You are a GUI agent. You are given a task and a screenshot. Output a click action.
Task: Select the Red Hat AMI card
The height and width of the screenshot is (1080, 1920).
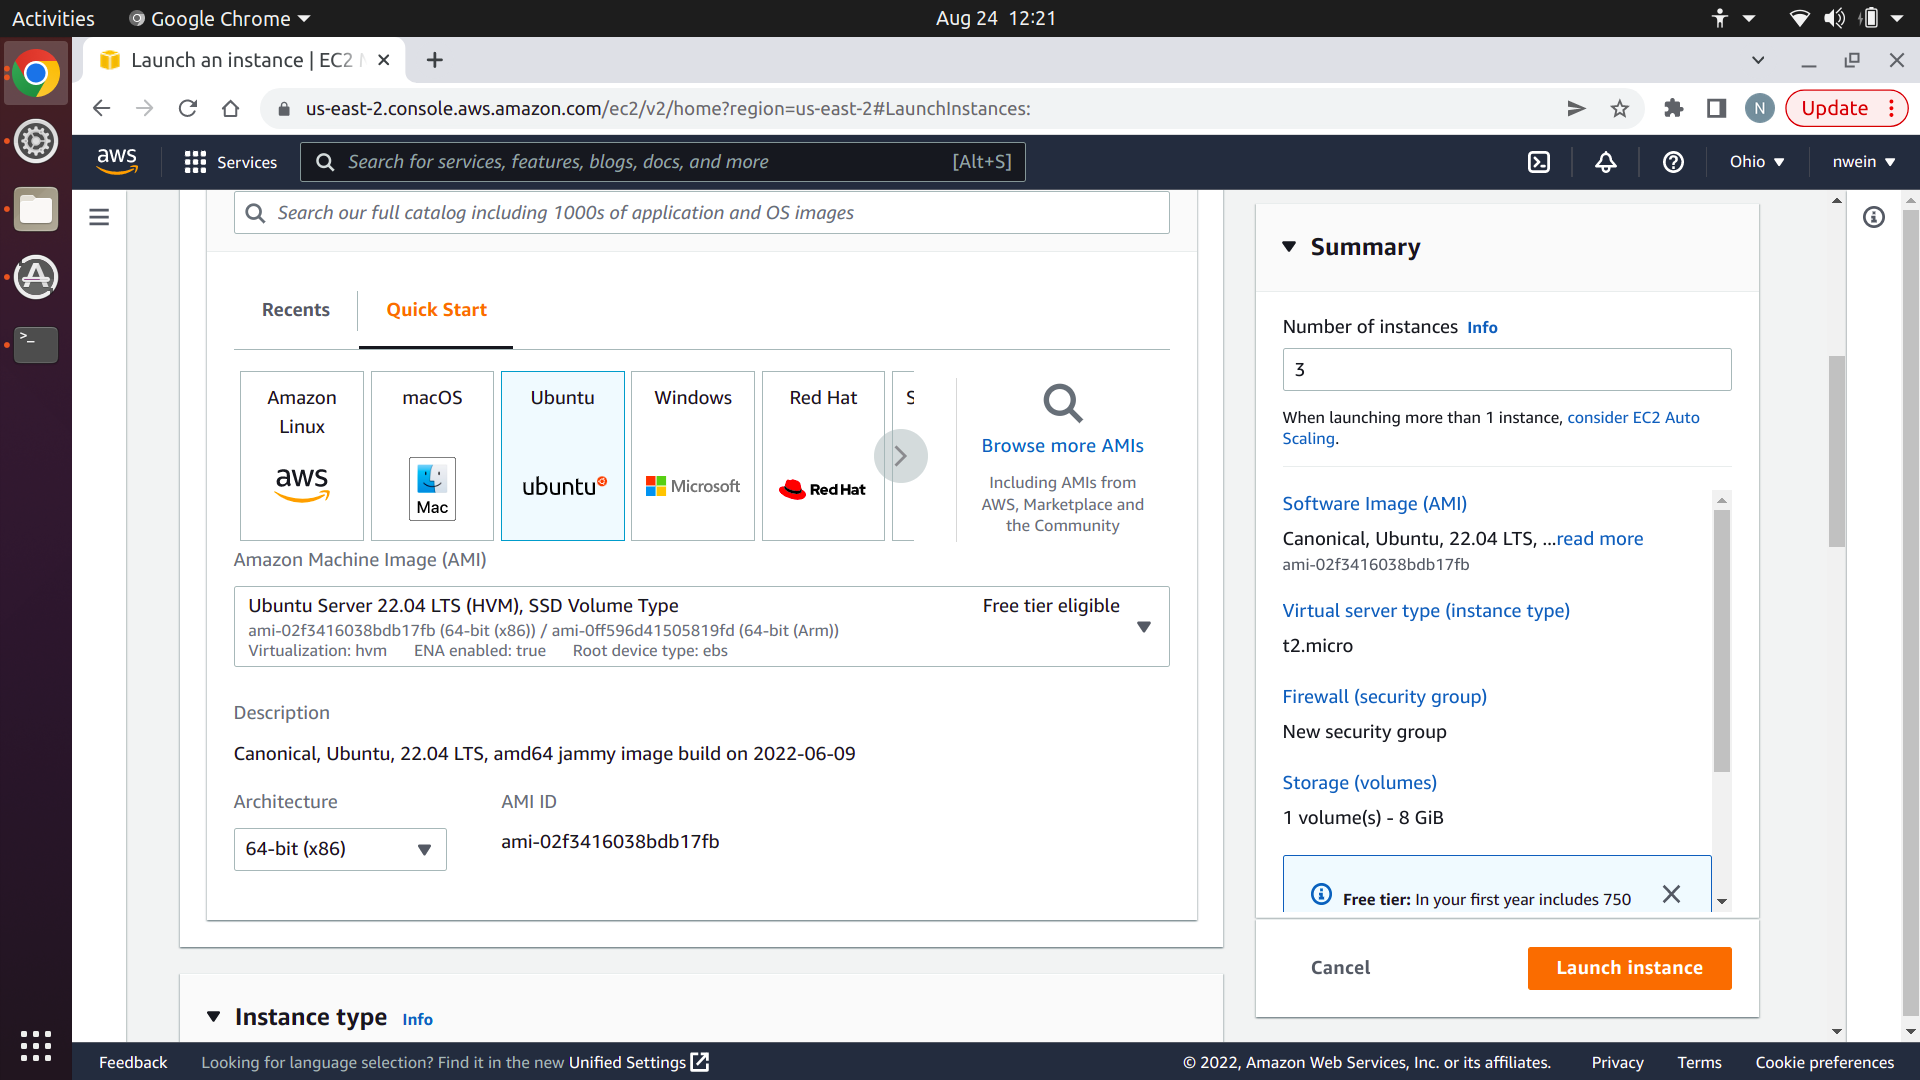(823, 455)
